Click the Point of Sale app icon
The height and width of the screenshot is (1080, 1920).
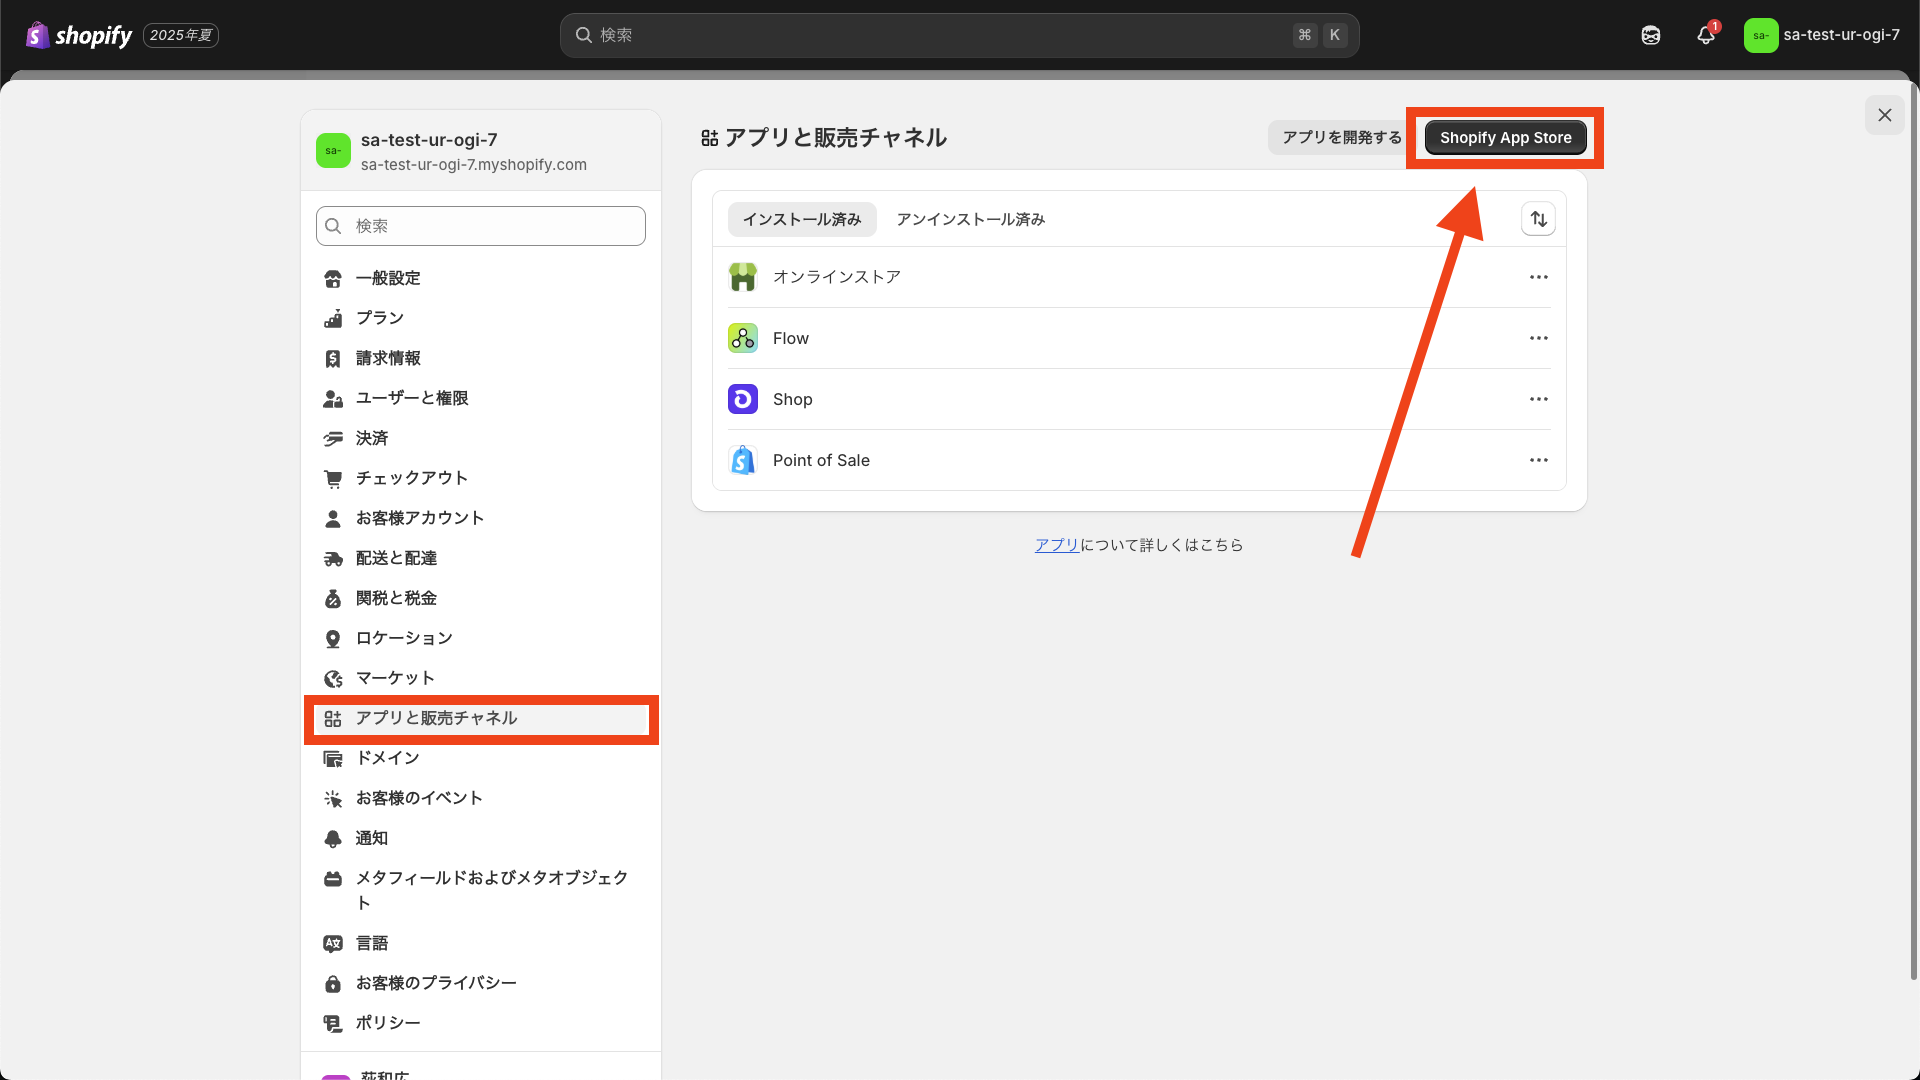[x=742, y=459]
